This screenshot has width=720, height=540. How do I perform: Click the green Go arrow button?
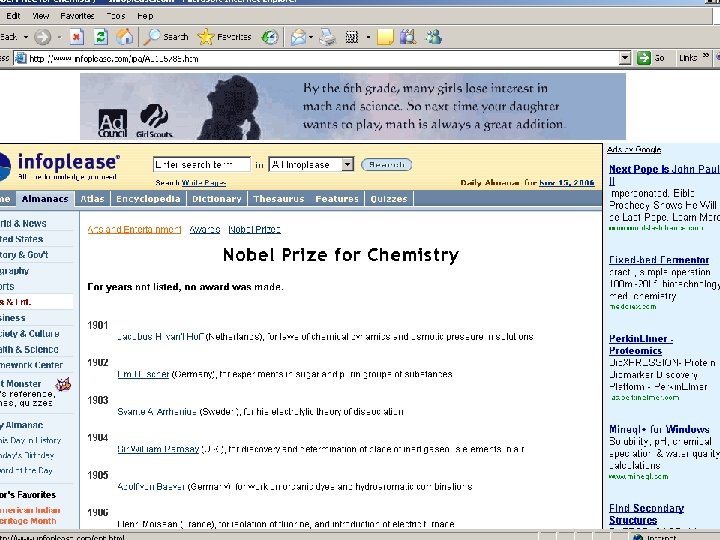pyautogui.click(x=644, y=58)
